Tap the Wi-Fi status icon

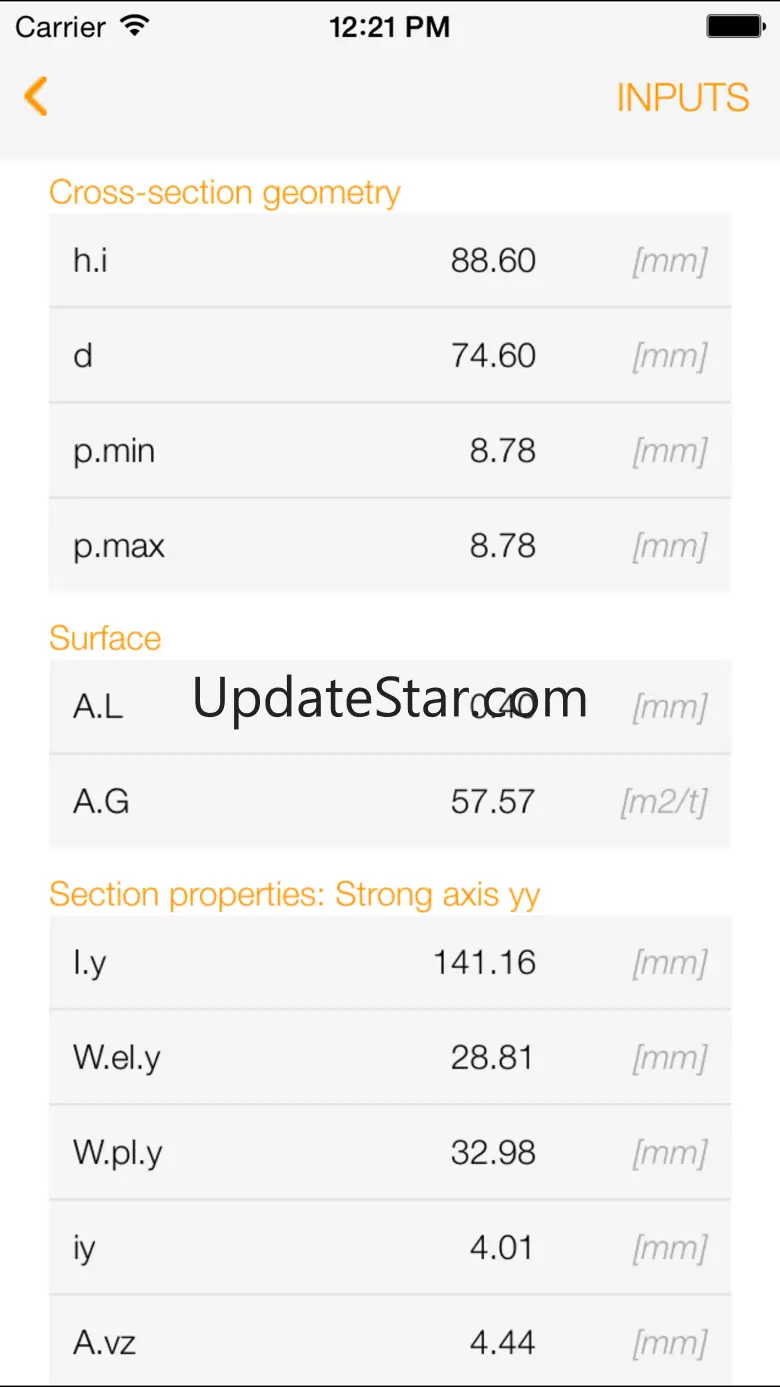pyautogui.click(x=132, y=27)
